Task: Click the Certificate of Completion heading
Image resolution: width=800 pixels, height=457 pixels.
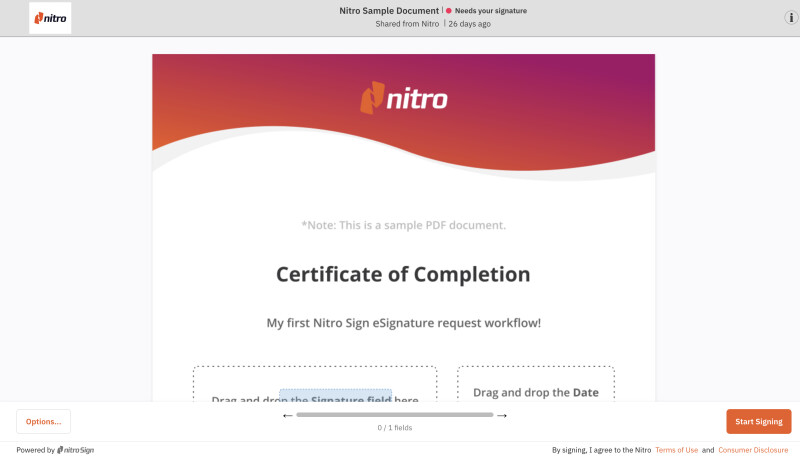Action: (x=403, y=274)
